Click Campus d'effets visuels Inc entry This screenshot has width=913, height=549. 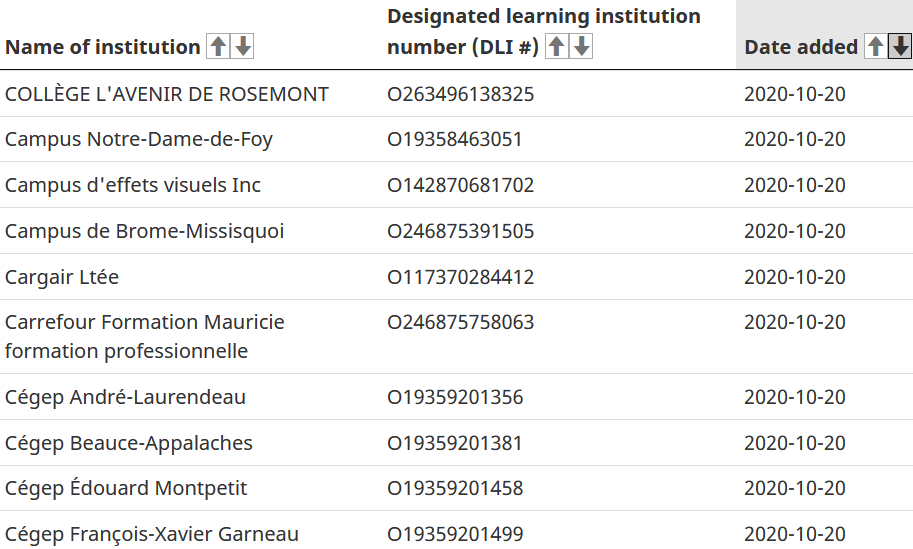point(133,185)
